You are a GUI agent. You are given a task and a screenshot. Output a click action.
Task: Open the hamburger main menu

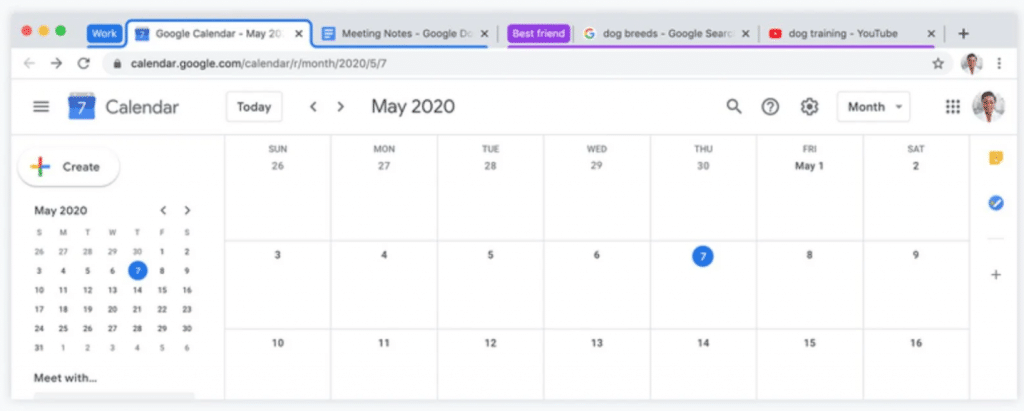click(41, 107)
